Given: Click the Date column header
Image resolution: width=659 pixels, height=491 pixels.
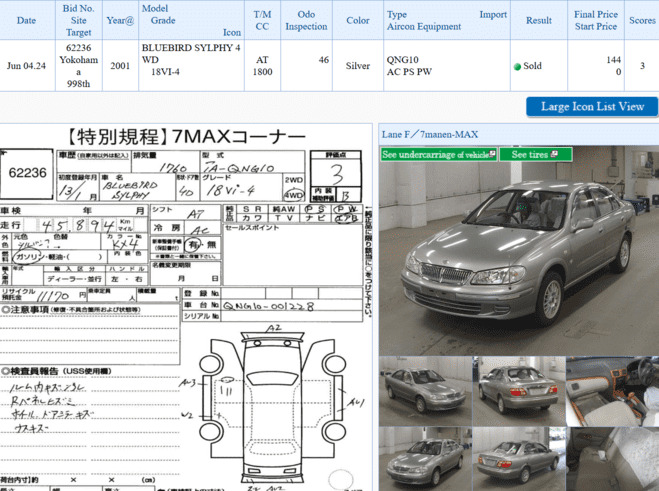Looking at the screenshot, I should point(27,20).
